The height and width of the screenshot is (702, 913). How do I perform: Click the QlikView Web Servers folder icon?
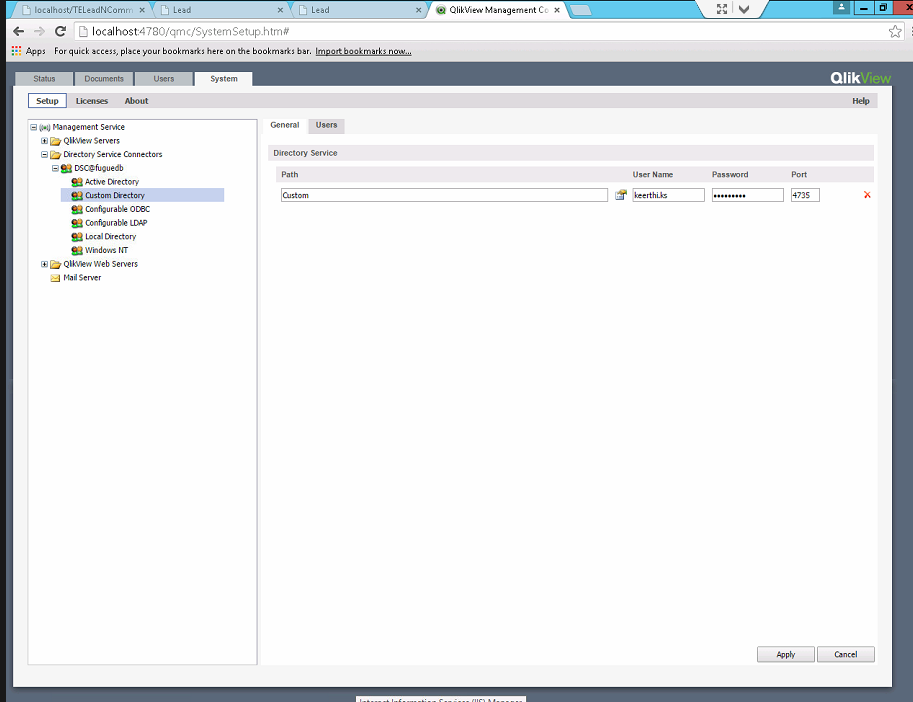[x=56, y=264]
